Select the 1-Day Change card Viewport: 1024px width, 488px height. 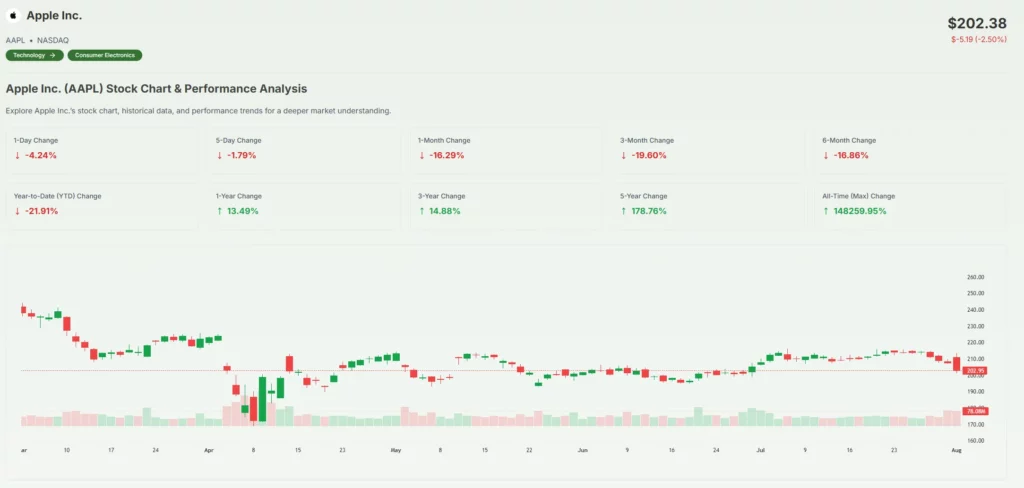[x=104, y=148]
